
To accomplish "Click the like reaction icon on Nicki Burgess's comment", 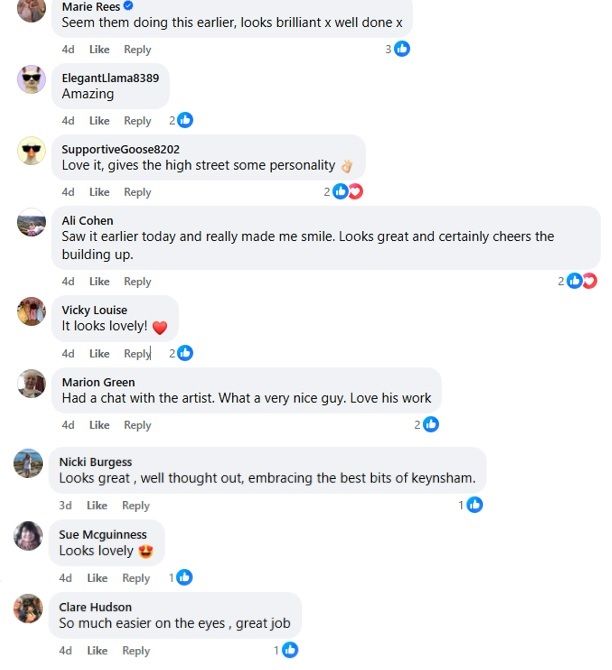I will click(475, 505).
